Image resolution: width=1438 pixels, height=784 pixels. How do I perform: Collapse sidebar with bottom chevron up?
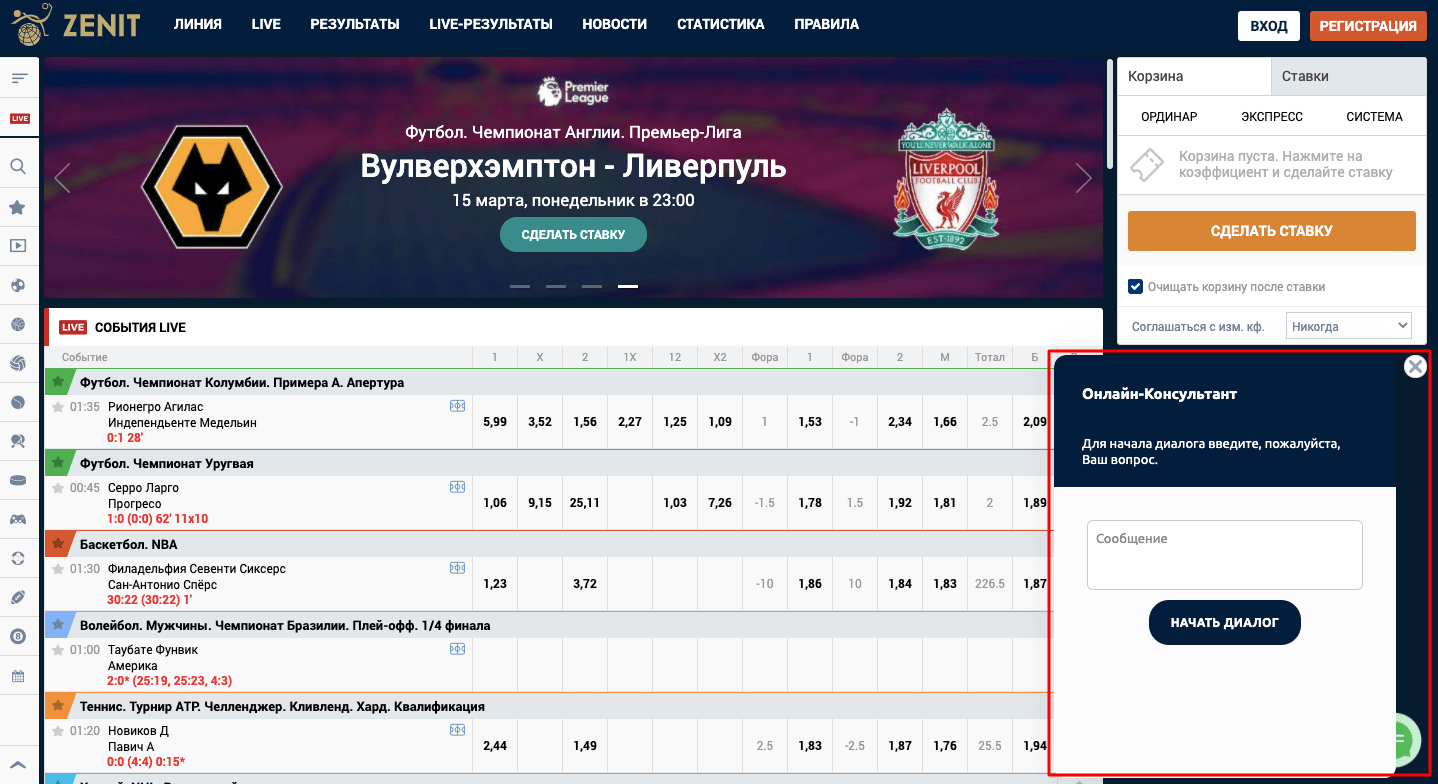click(x=18, y=764)
